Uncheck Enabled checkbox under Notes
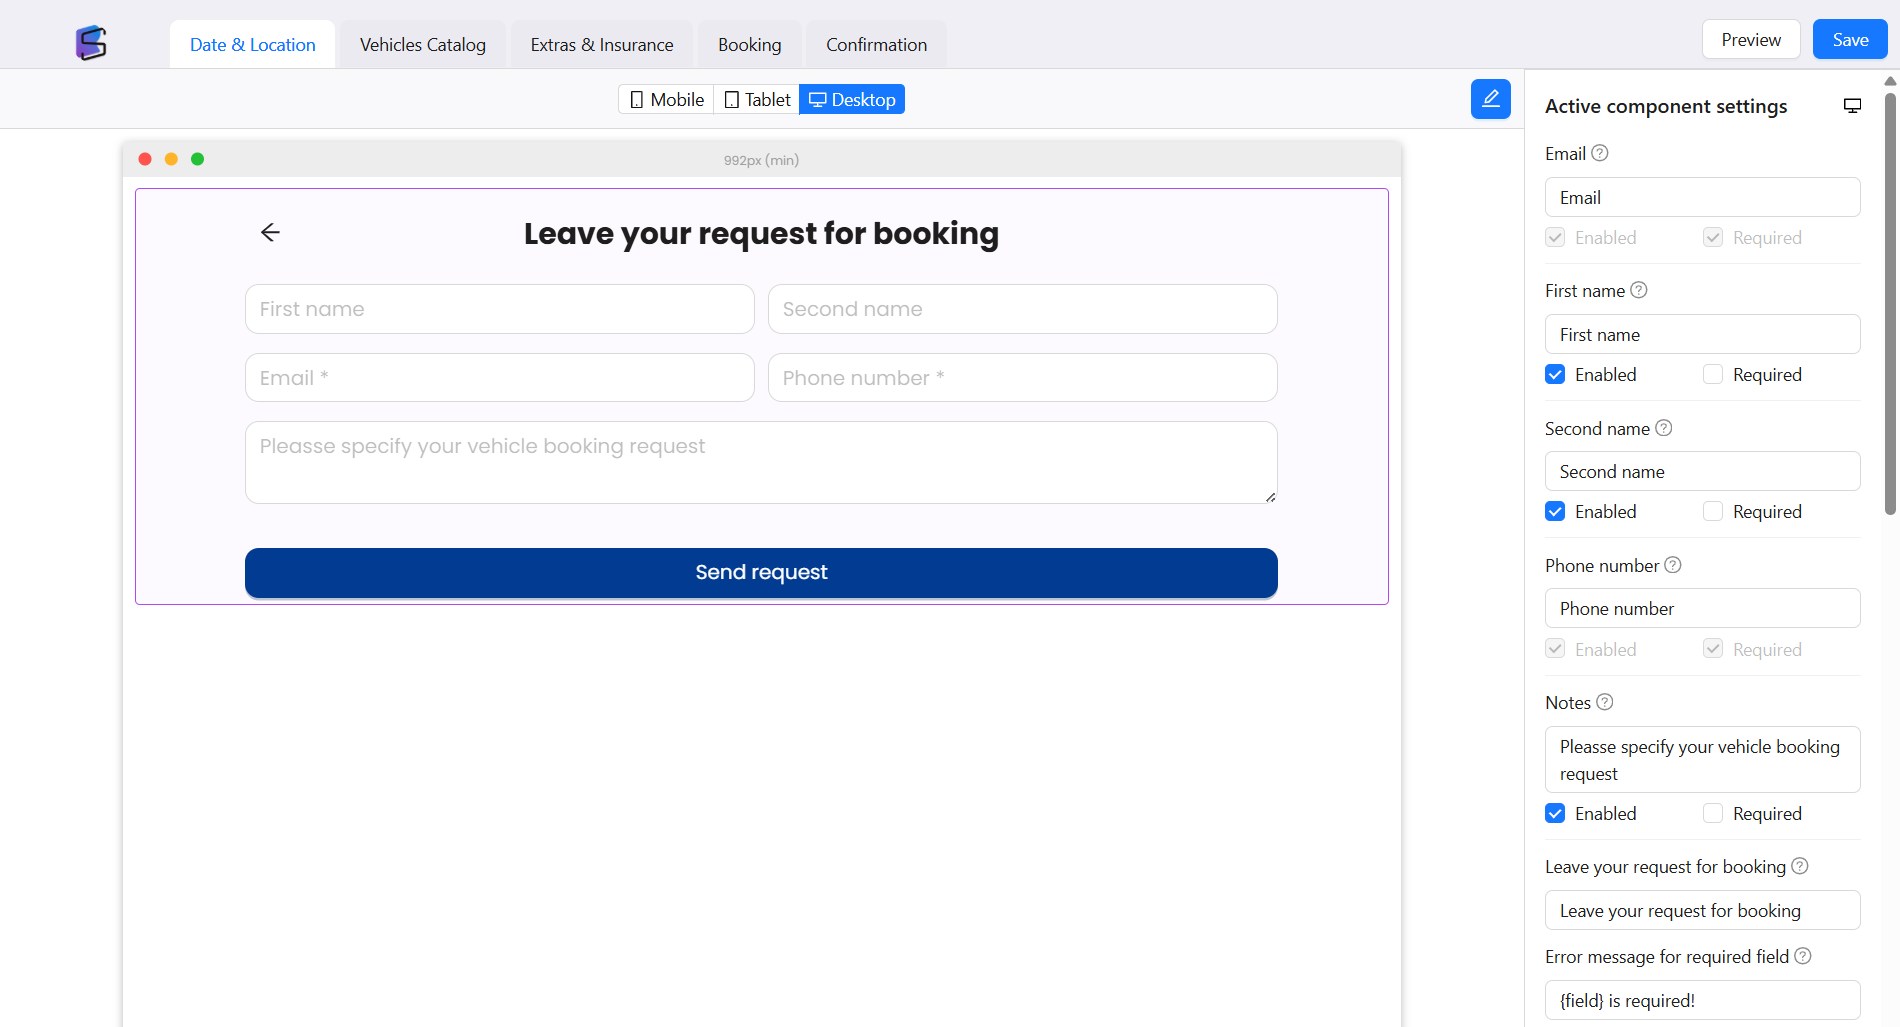This screenshot has width=1900, height=1027. click(1555, 814)
